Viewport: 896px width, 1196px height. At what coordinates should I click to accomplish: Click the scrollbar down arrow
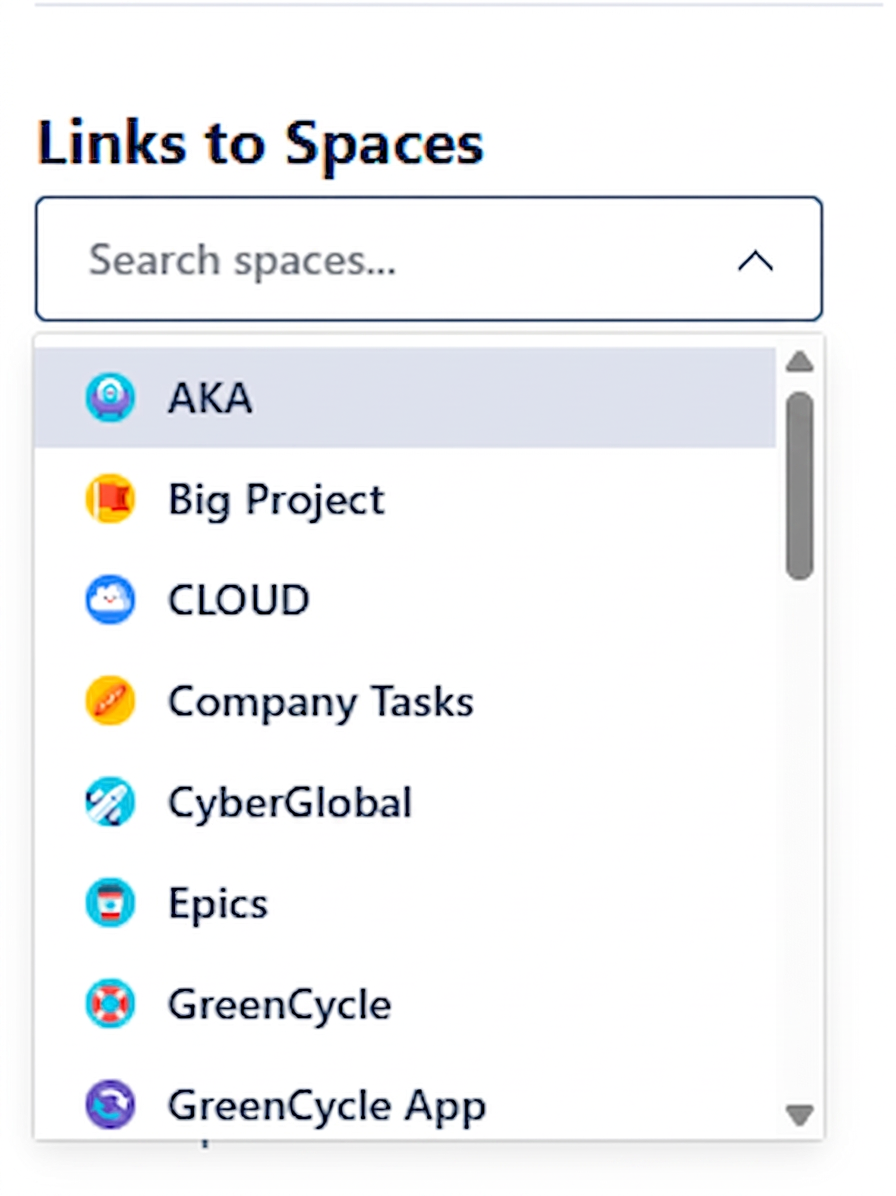799,1115
